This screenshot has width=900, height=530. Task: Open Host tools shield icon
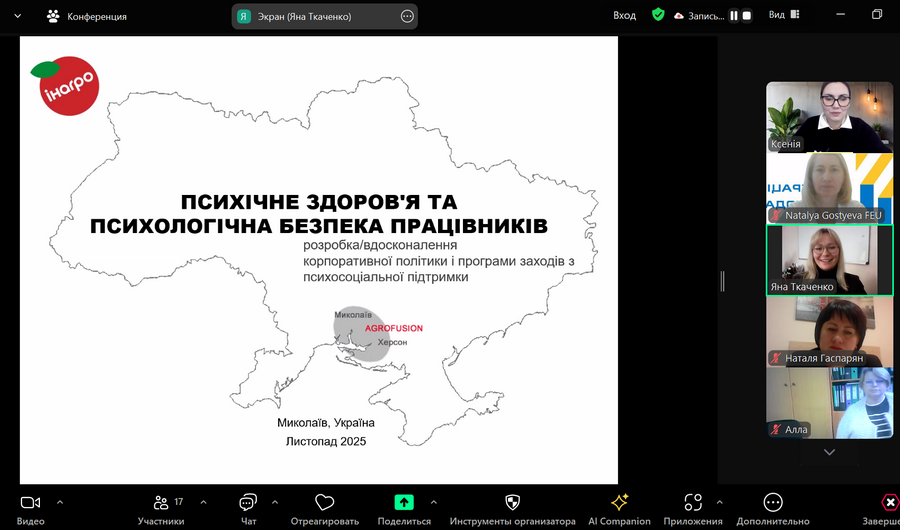(x=512, y=502)
